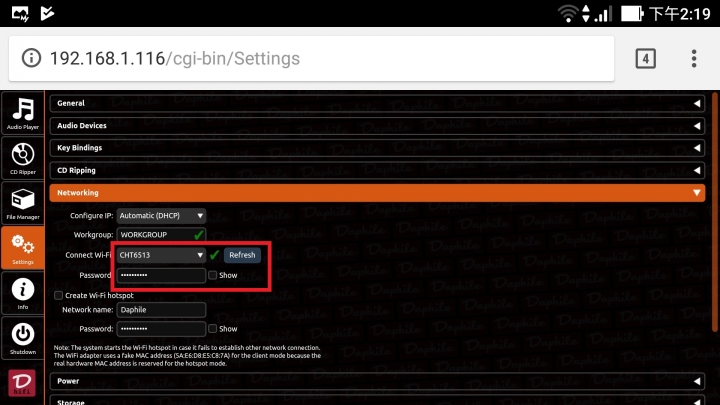Tap the checkmark notification icon in status bar

coord(47,13)
